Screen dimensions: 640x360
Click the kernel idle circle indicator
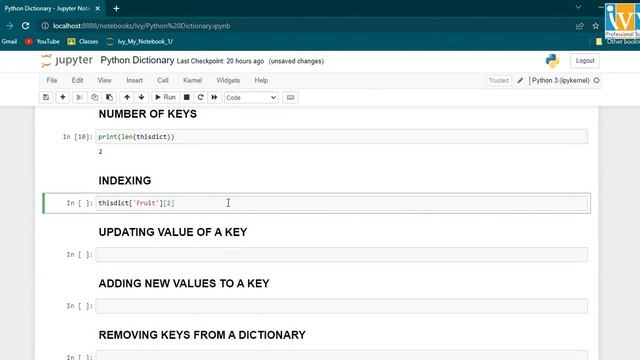pyautogui.click(x=596, y=80)
